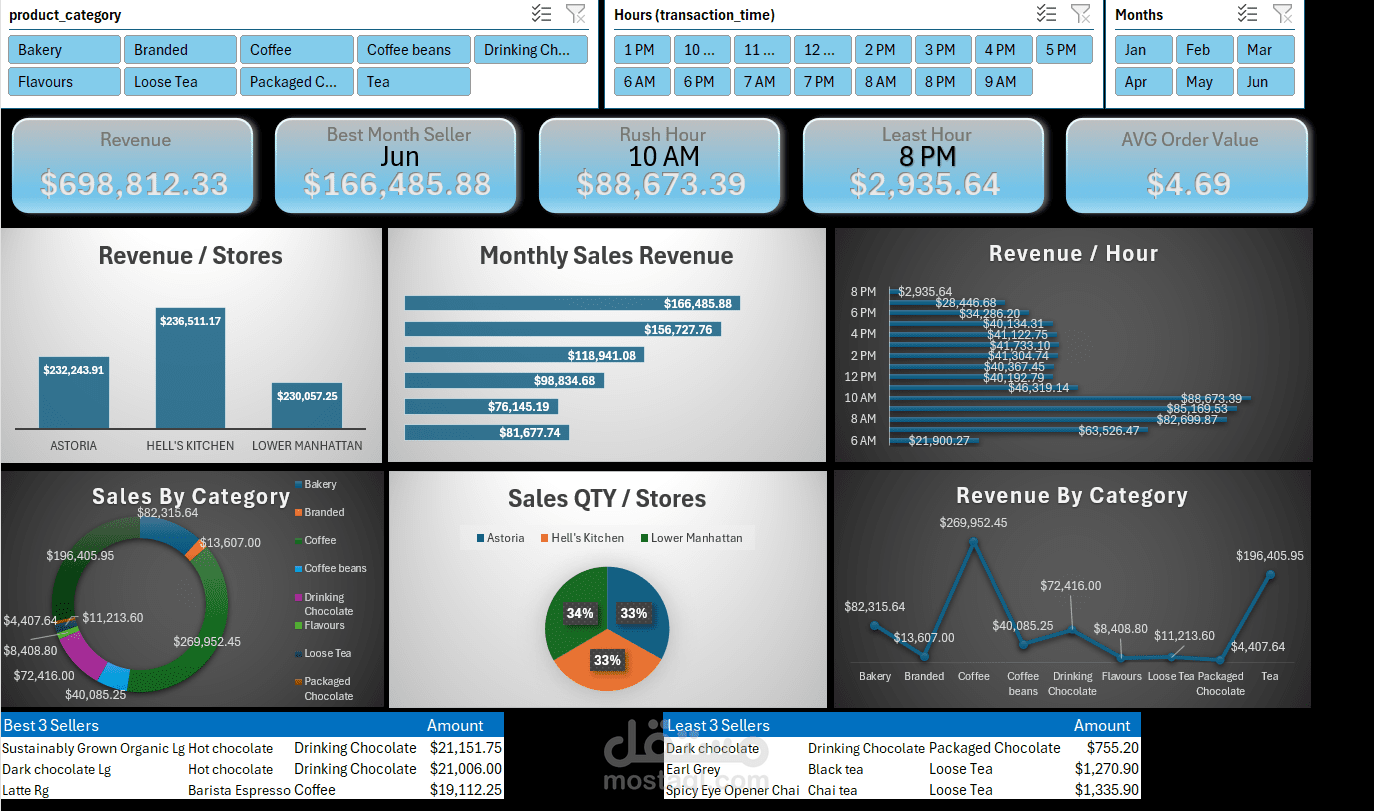Click Hell's Kitchen legend entry in pie chart
The height and width of the screenshot is (811, 1374).
[x=581, y=538]
